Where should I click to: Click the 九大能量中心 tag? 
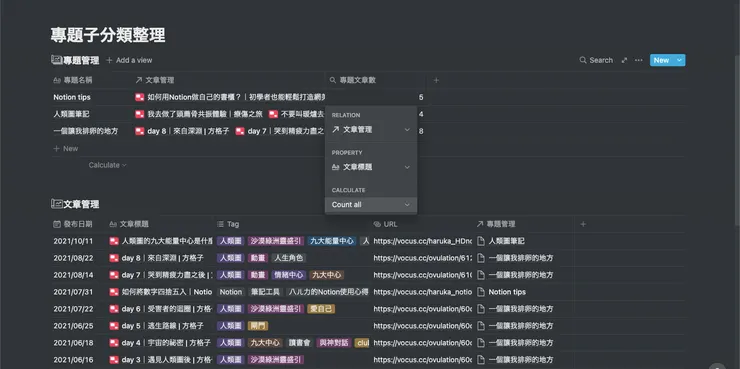(332, 241)
